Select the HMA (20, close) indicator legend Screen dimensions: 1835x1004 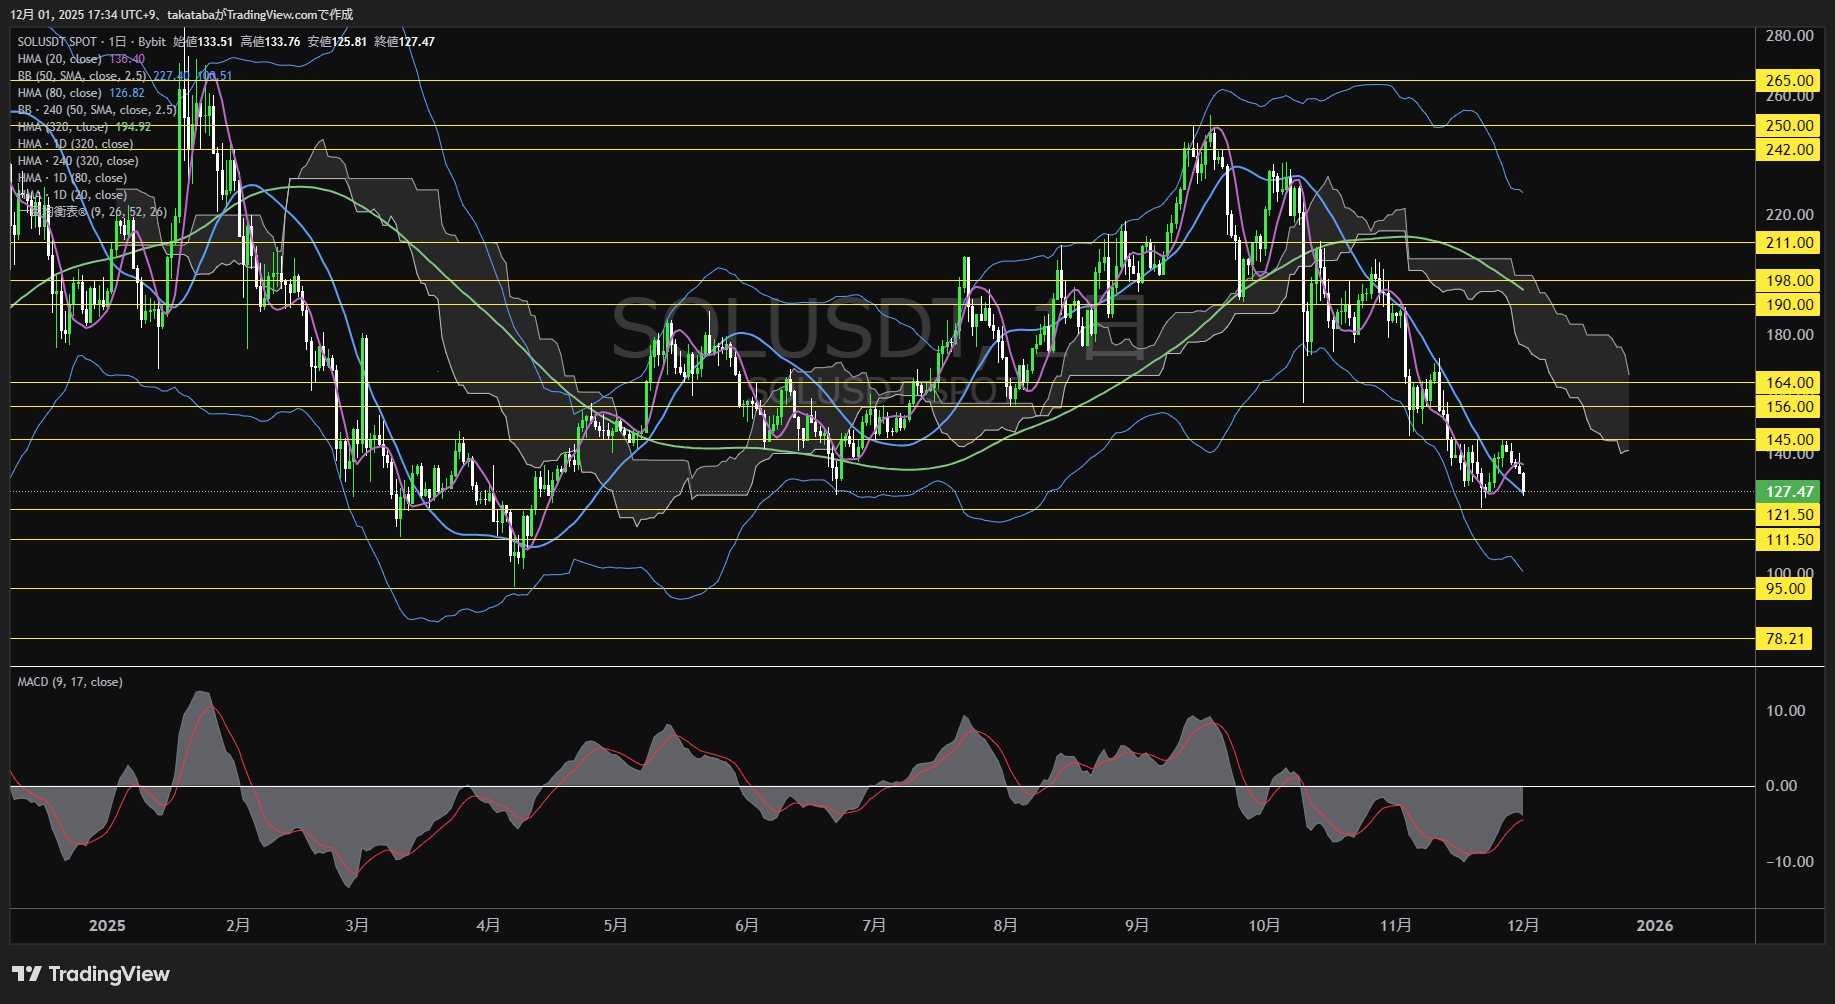pos(60,59)
